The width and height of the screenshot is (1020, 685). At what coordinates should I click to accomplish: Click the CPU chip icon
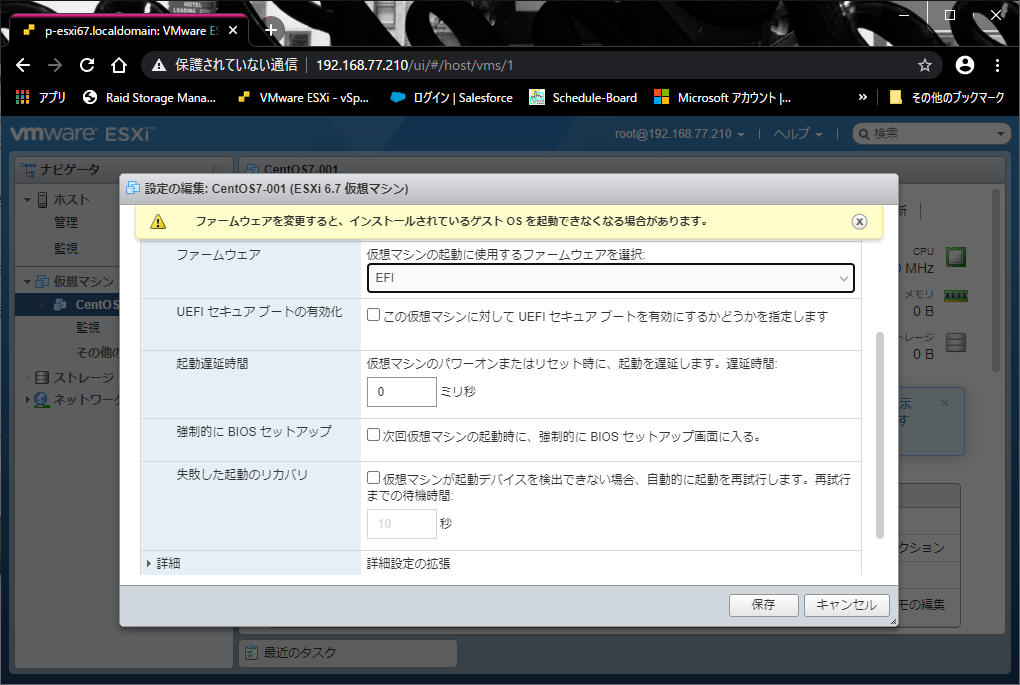point(956,257)
